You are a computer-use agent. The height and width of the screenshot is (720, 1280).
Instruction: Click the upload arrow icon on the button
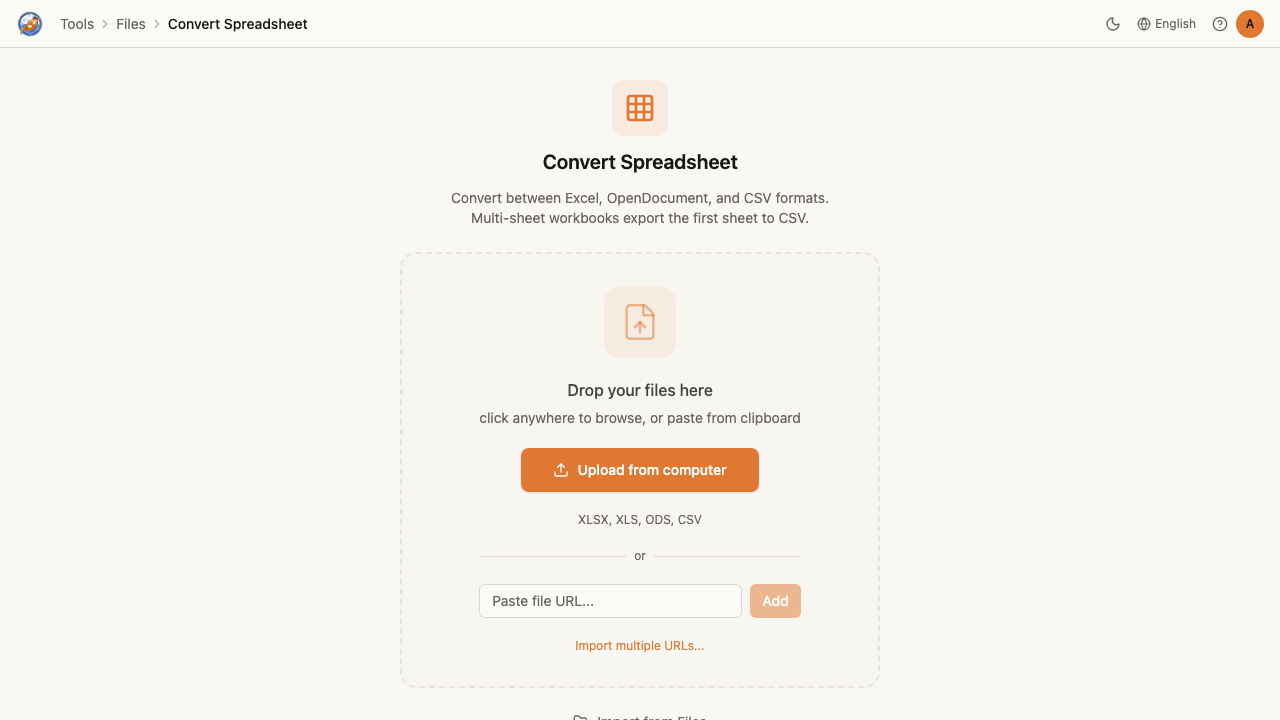tap(561, 470)
